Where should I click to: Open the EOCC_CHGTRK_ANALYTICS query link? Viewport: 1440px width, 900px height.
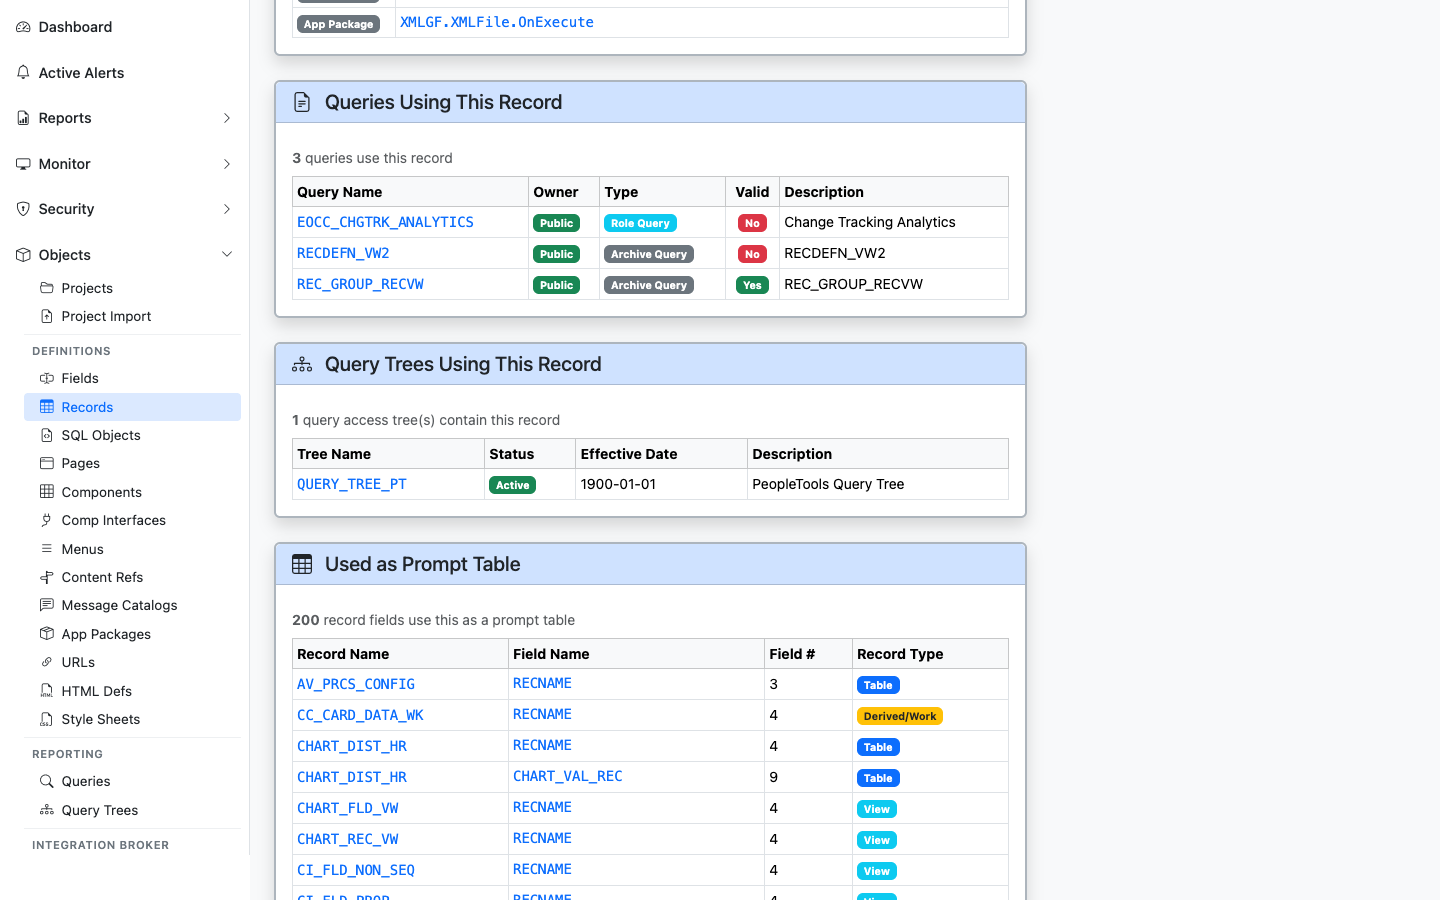coord(385,222)
